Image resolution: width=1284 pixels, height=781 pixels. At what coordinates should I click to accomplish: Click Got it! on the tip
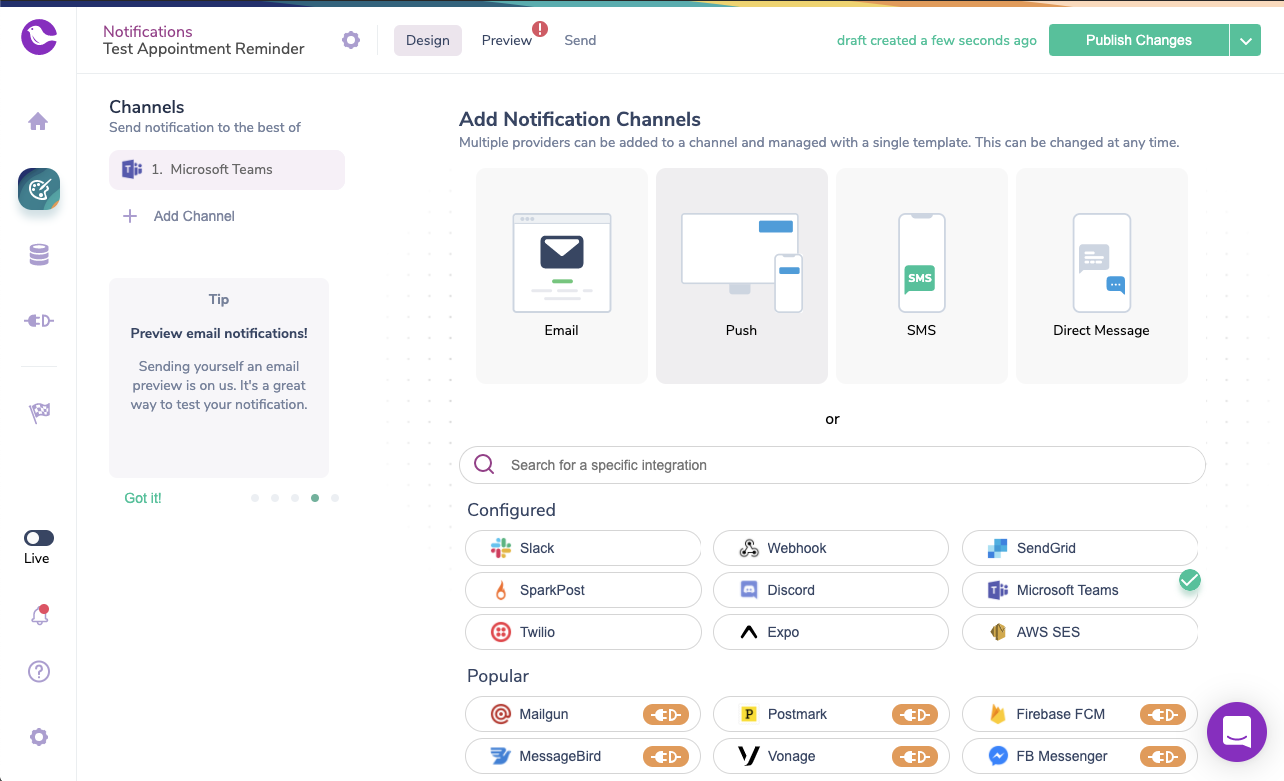click(143, 498)
